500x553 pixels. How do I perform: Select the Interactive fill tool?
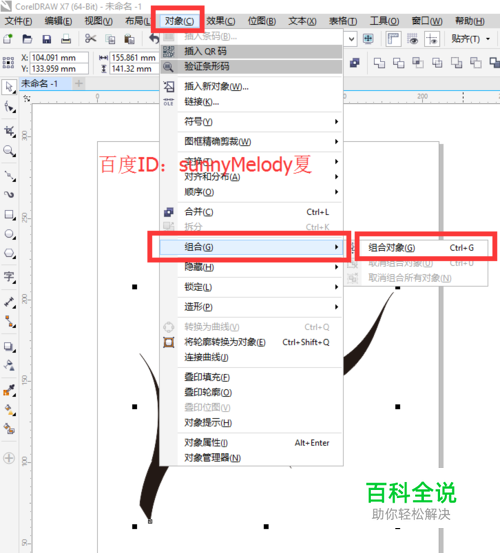click(9, 409)
